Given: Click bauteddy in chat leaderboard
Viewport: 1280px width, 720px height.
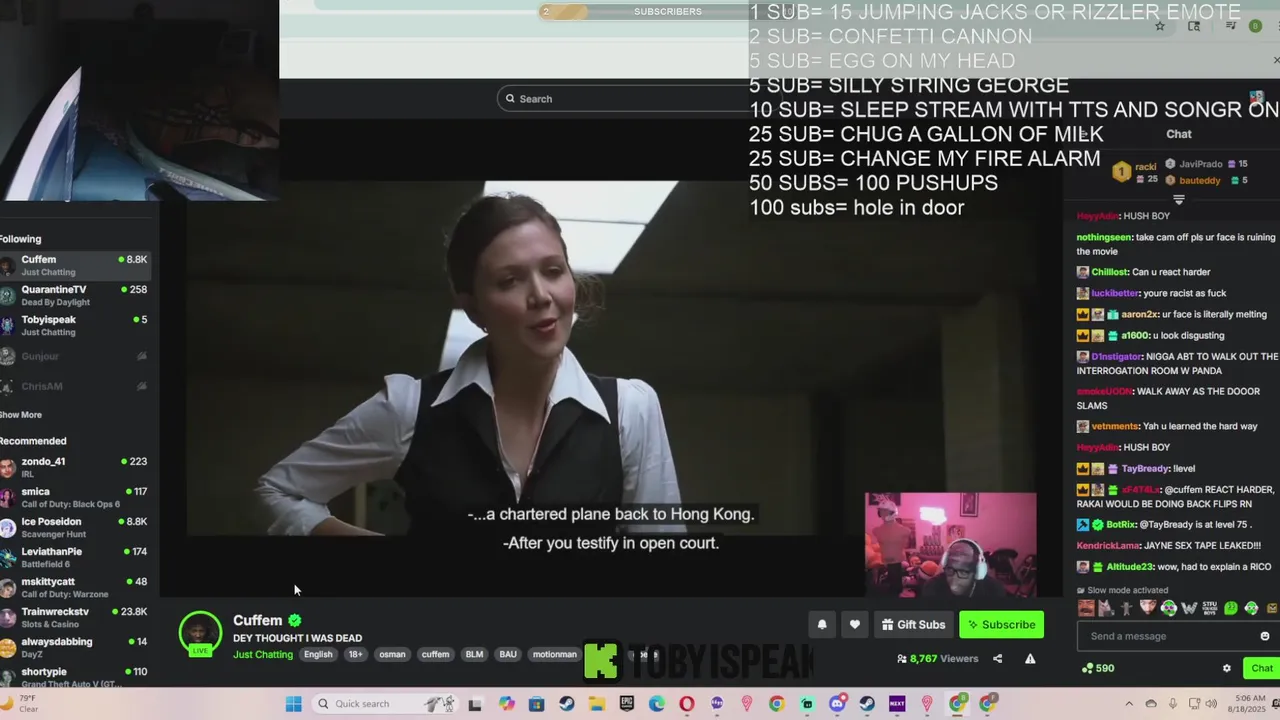Looking at the screenshot, I should pos(1199,181).
